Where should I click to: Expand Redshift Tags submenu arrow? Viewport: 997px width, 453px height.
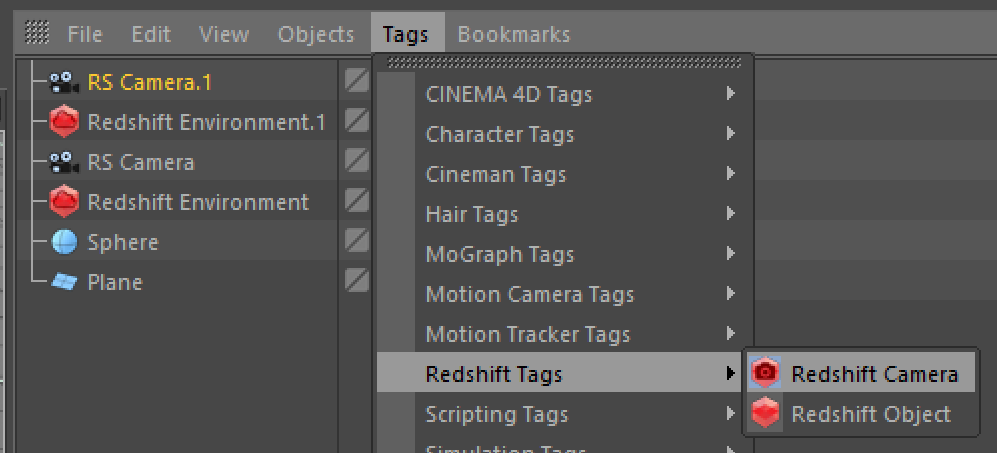[731, 373]
